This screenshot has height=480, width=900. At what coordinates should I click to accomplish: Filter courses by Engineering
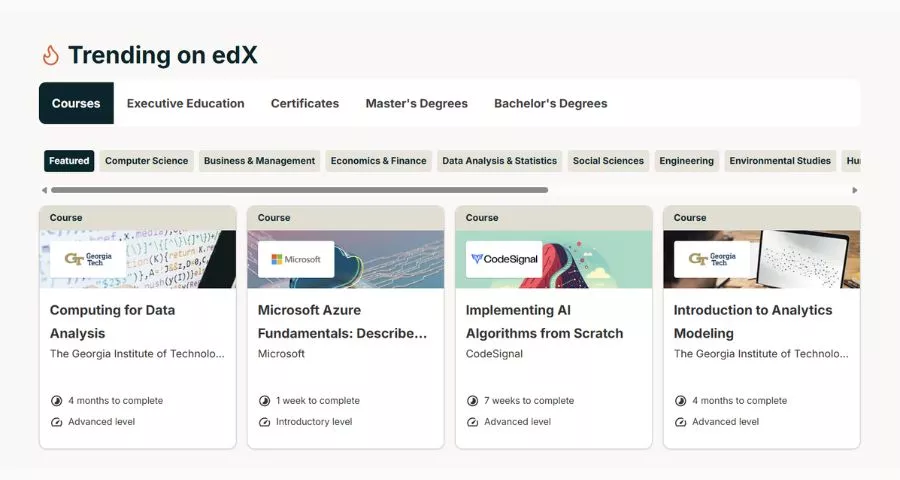click(x=686, y=161)
